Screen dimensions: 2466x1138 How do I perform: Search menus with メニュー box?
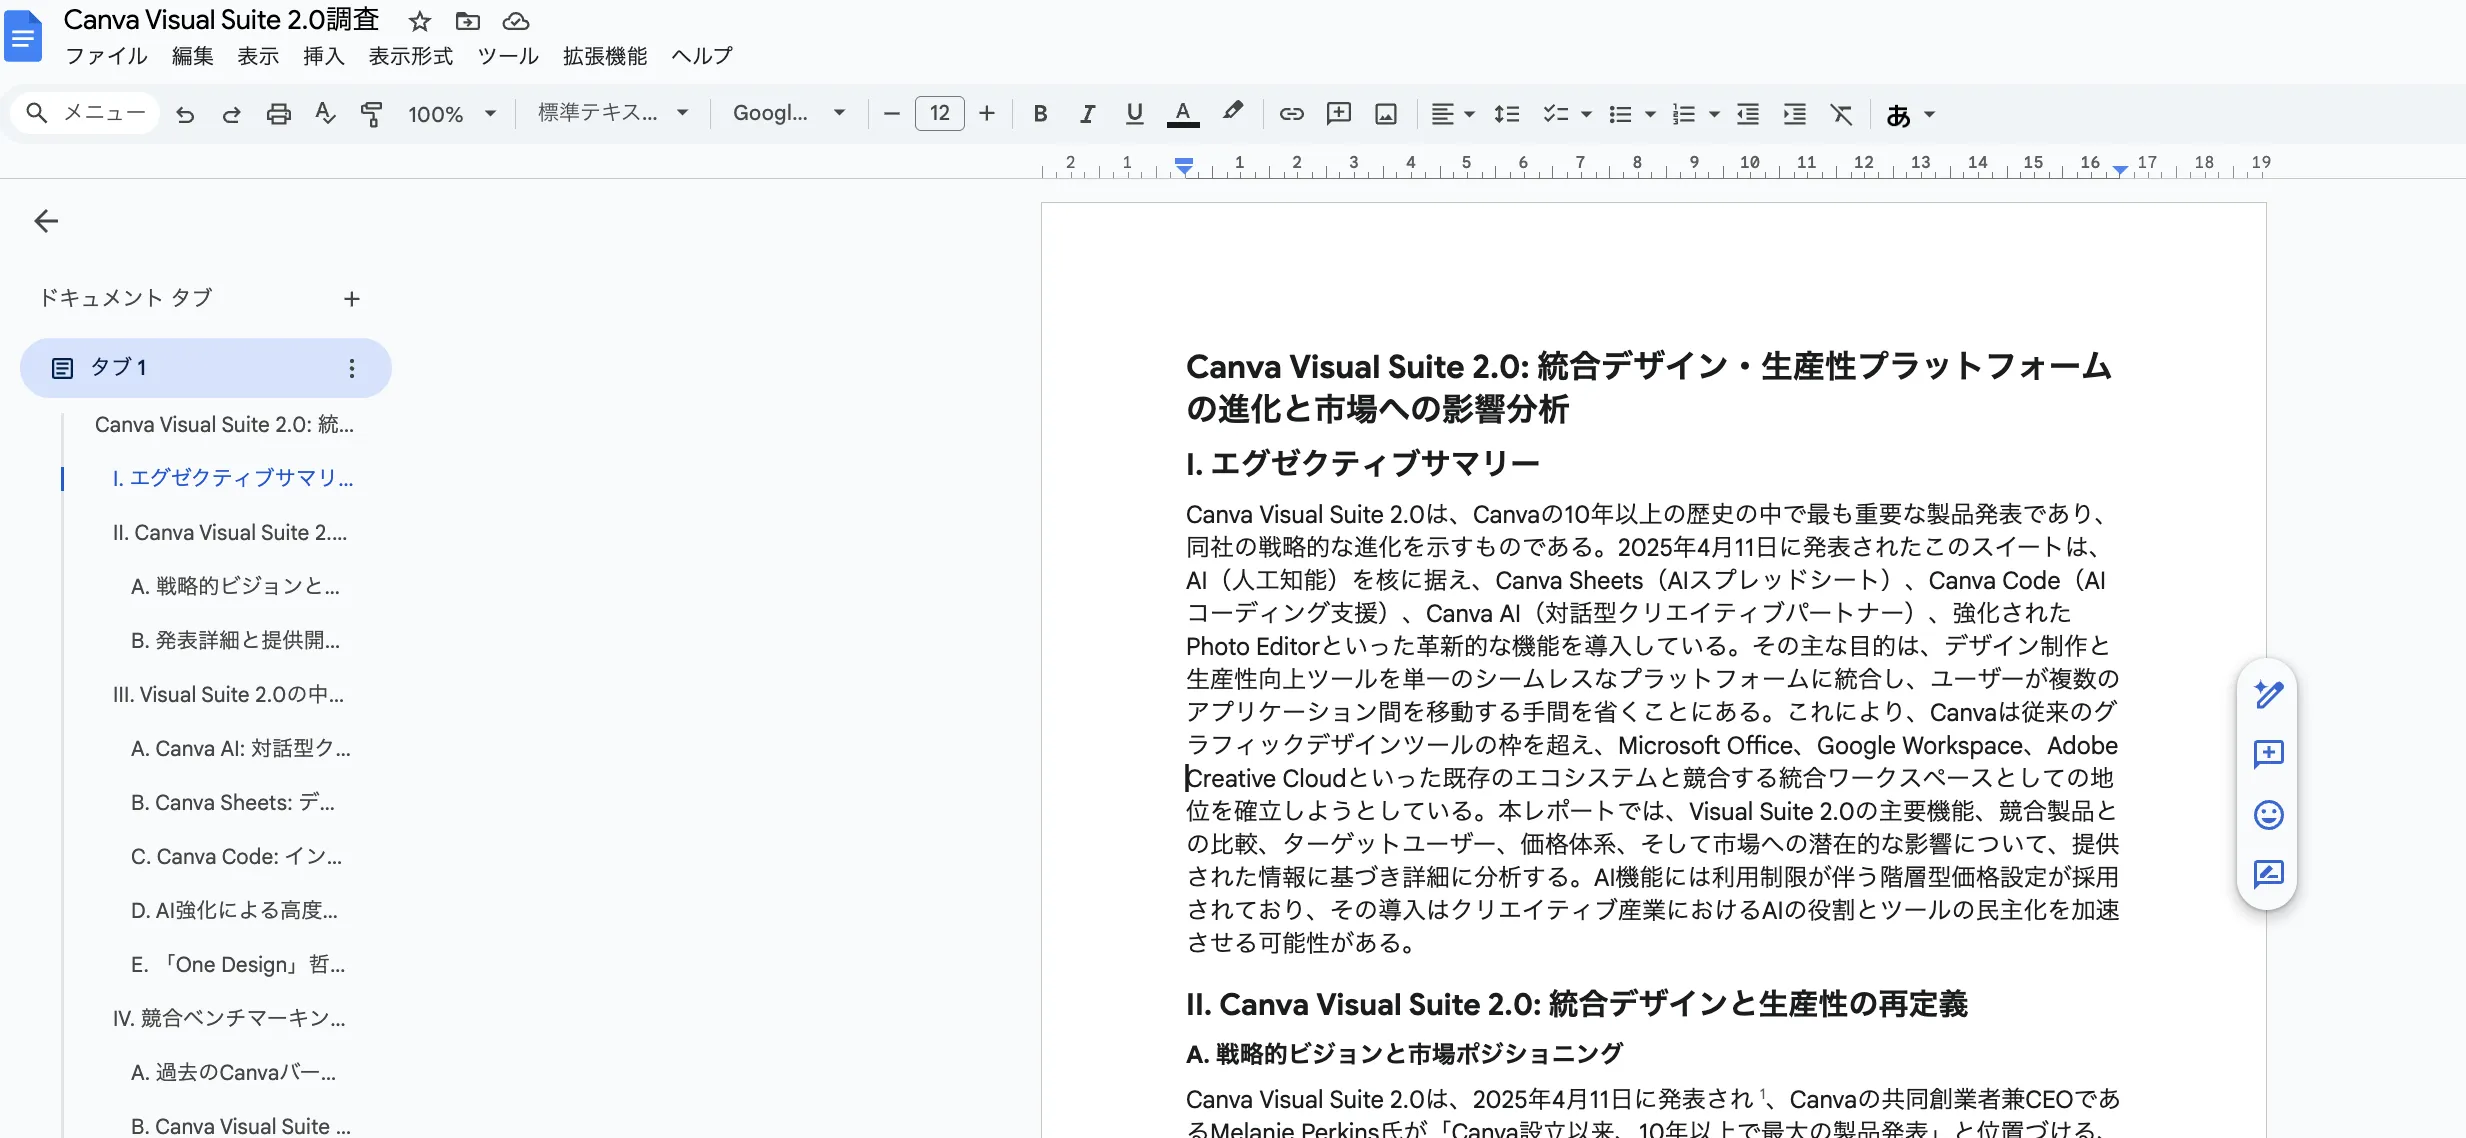86,113
